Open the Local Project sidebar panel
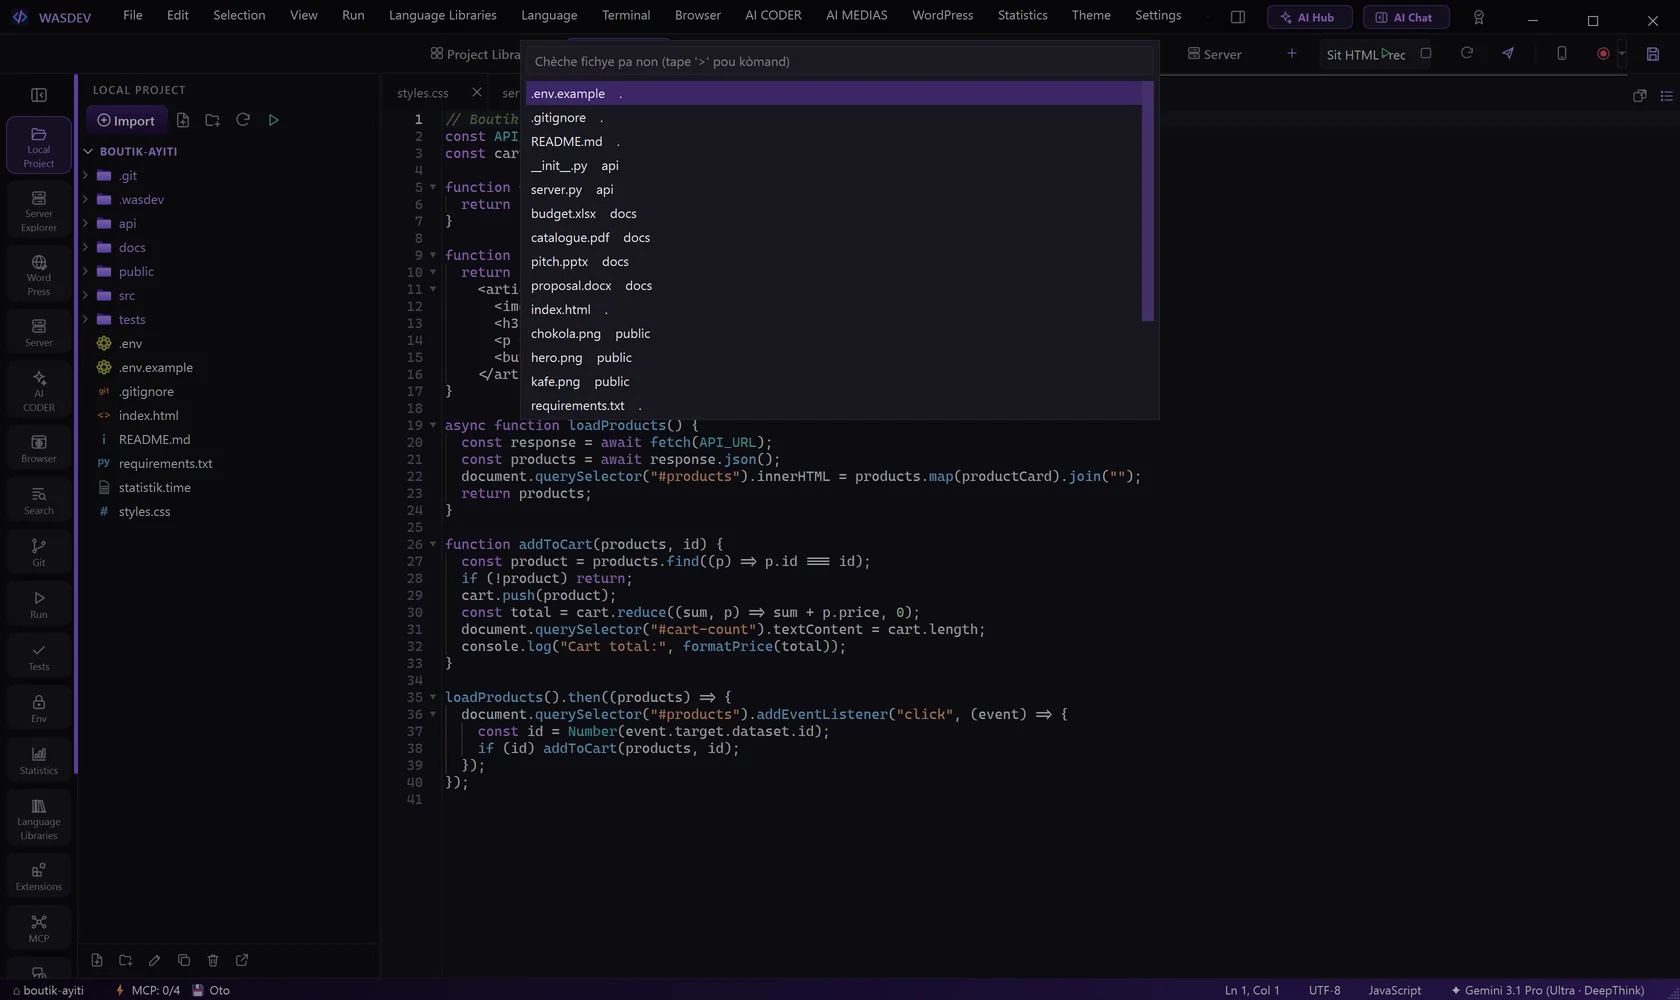Viewport: 1680px width, 1000px height. coord(38,146)
